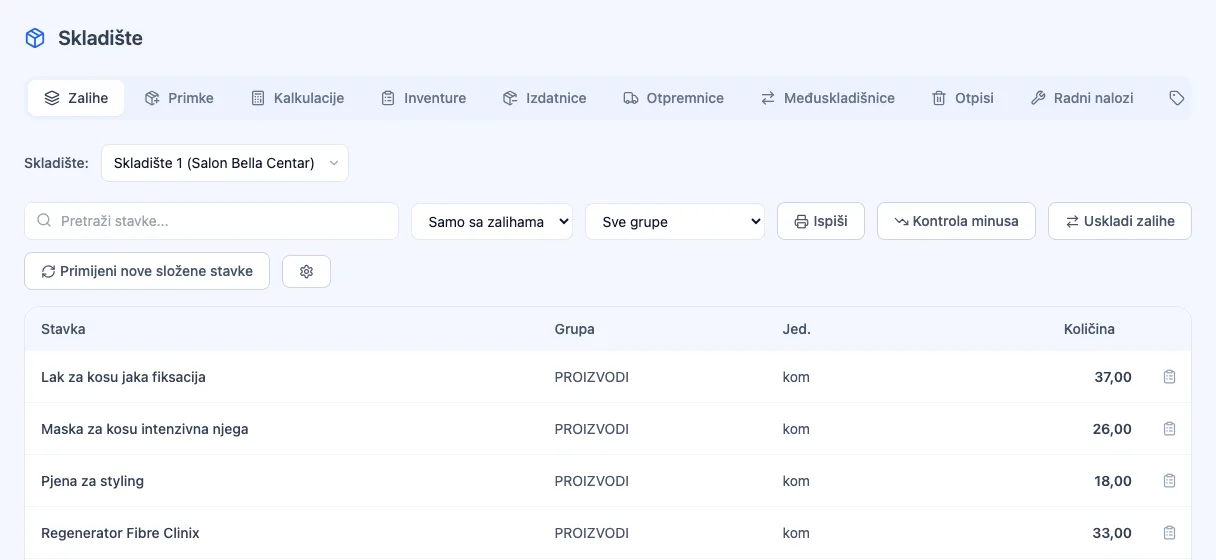Click the price tag icon tab
1216x560 pixels.
pos(1177,98)
